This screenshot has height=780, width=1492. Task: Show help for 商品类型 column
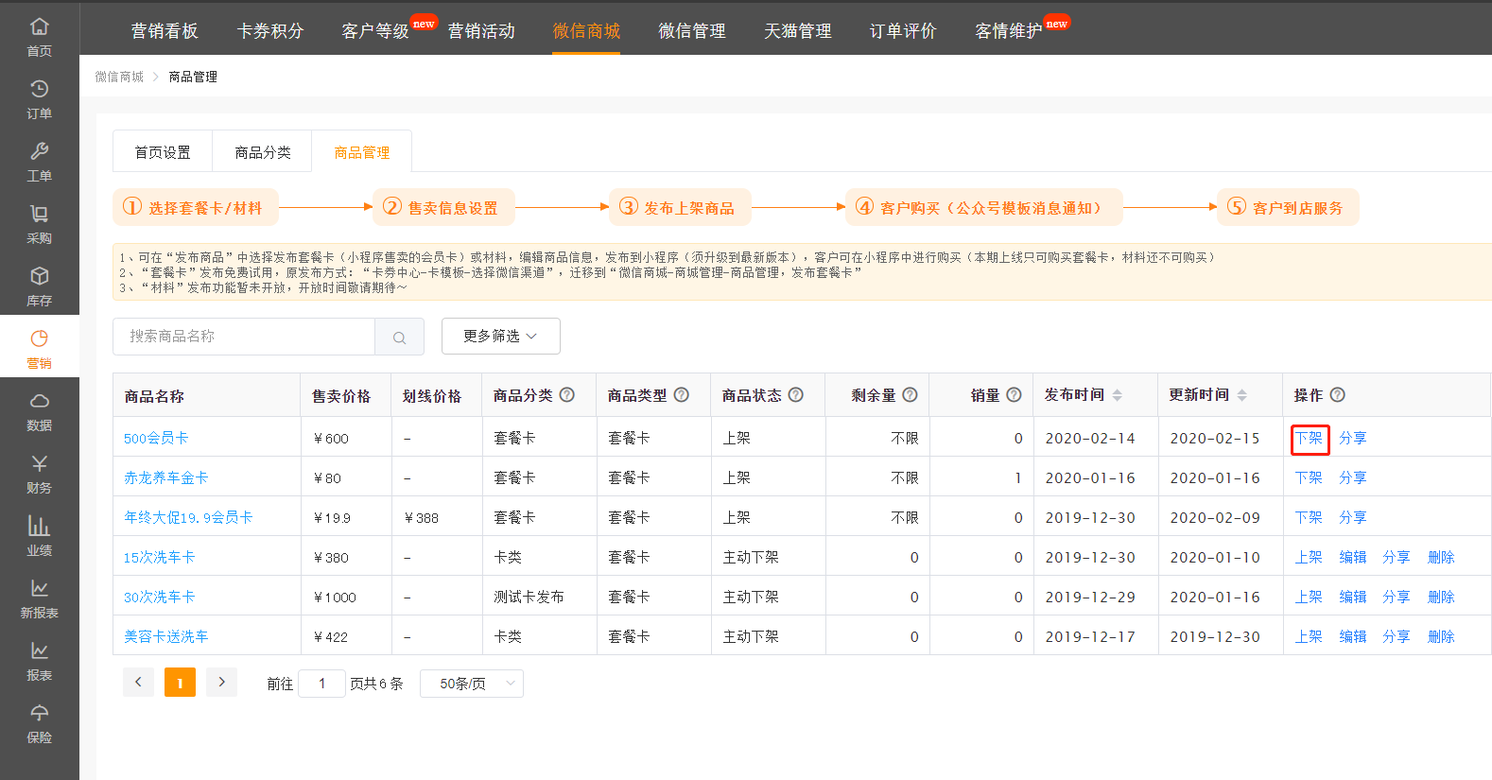681,395
